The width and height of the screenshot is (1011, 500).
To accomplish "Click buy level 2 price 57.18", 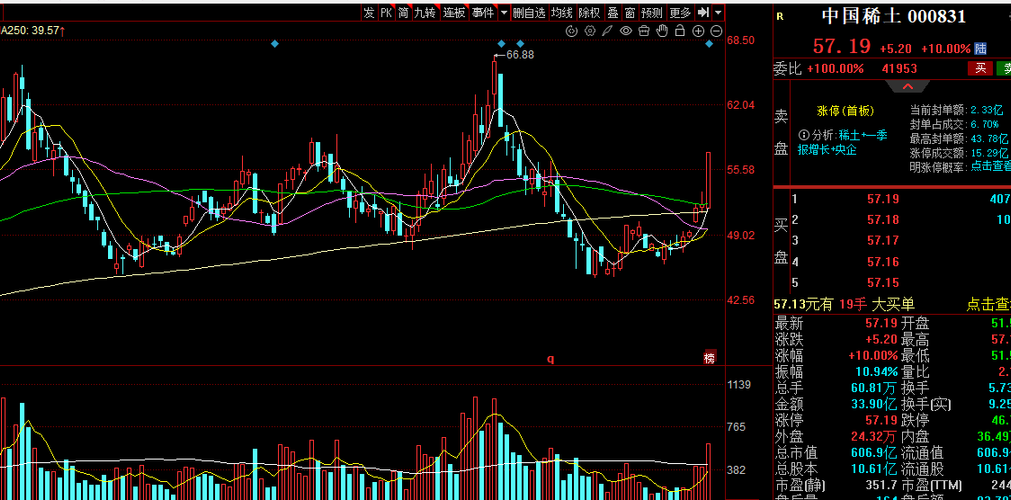I will tap(883, 220).
